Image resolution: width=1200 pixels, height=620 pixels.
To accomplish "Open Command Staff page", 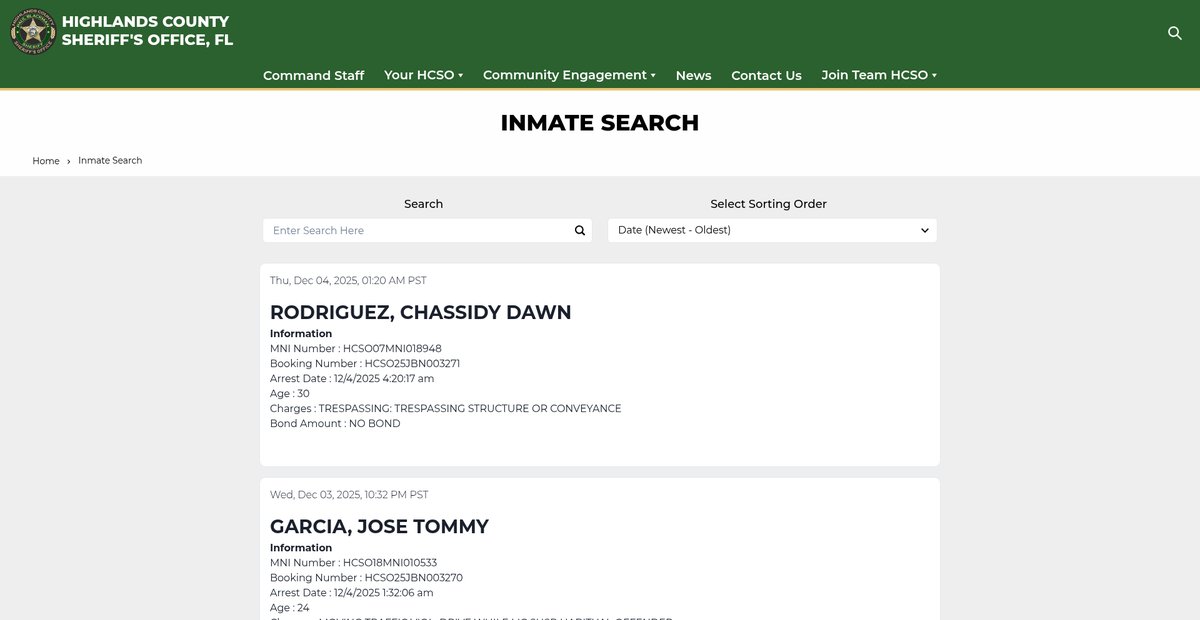I will [x=313, y=75].
